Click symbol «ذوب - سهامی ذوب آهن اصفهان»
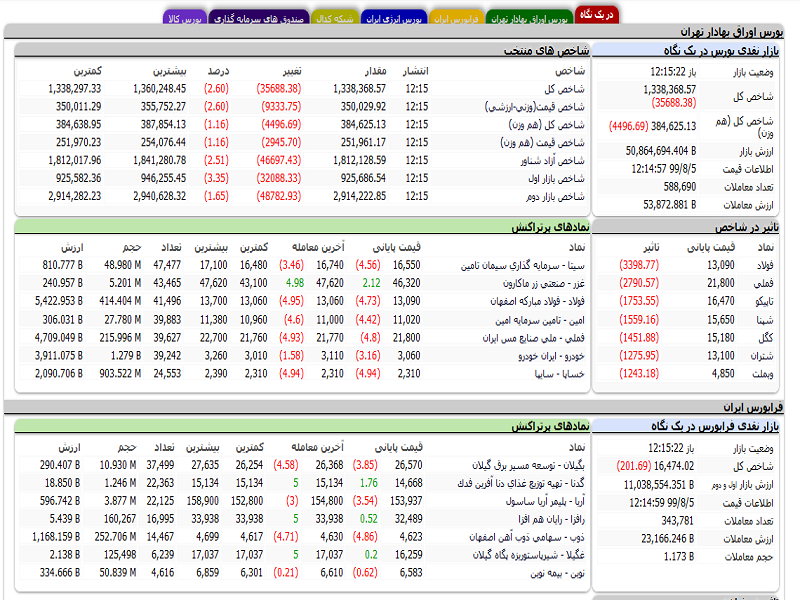The image size is (800, 600). (x=527, y=537)
